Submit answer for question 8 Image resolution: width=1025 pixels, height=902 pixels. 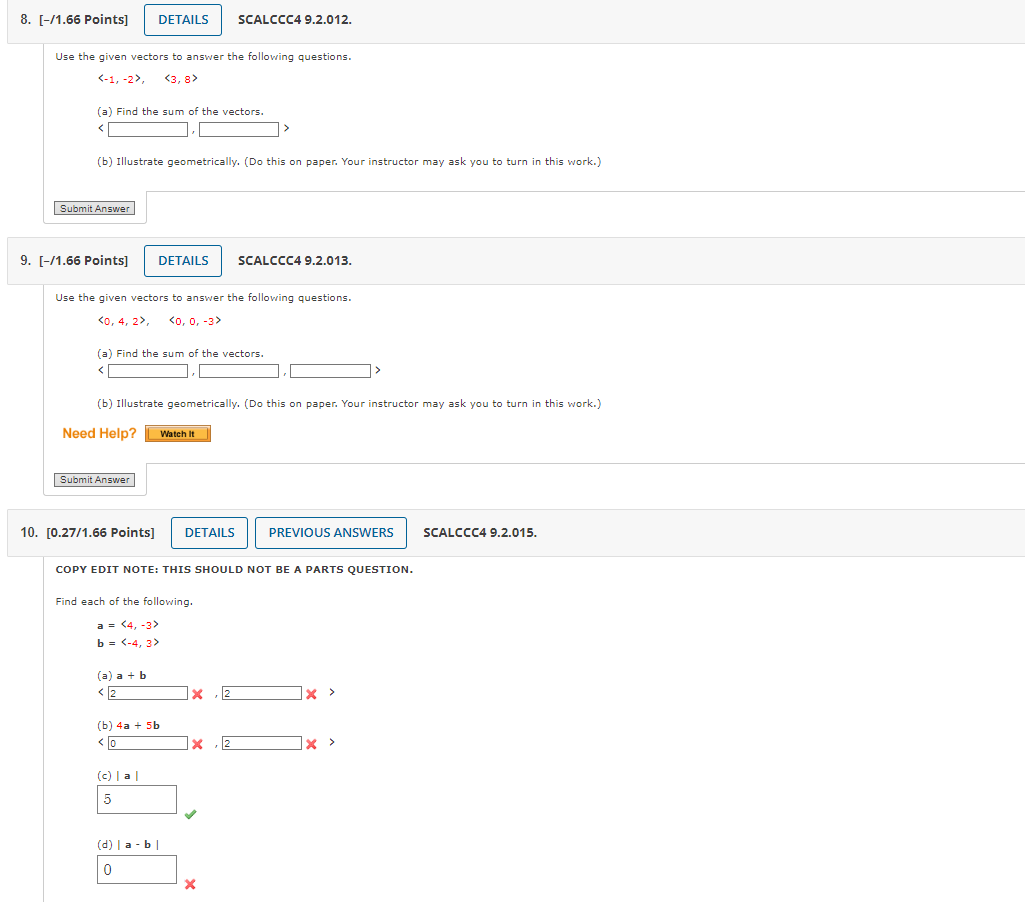(x=94, y=209)
